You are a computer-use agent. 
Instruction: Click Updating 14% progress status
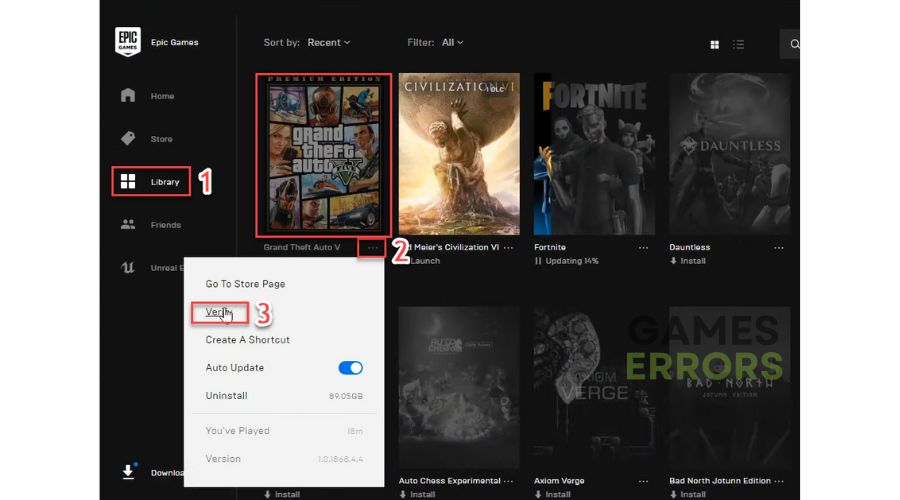click(x=572, y=261)
